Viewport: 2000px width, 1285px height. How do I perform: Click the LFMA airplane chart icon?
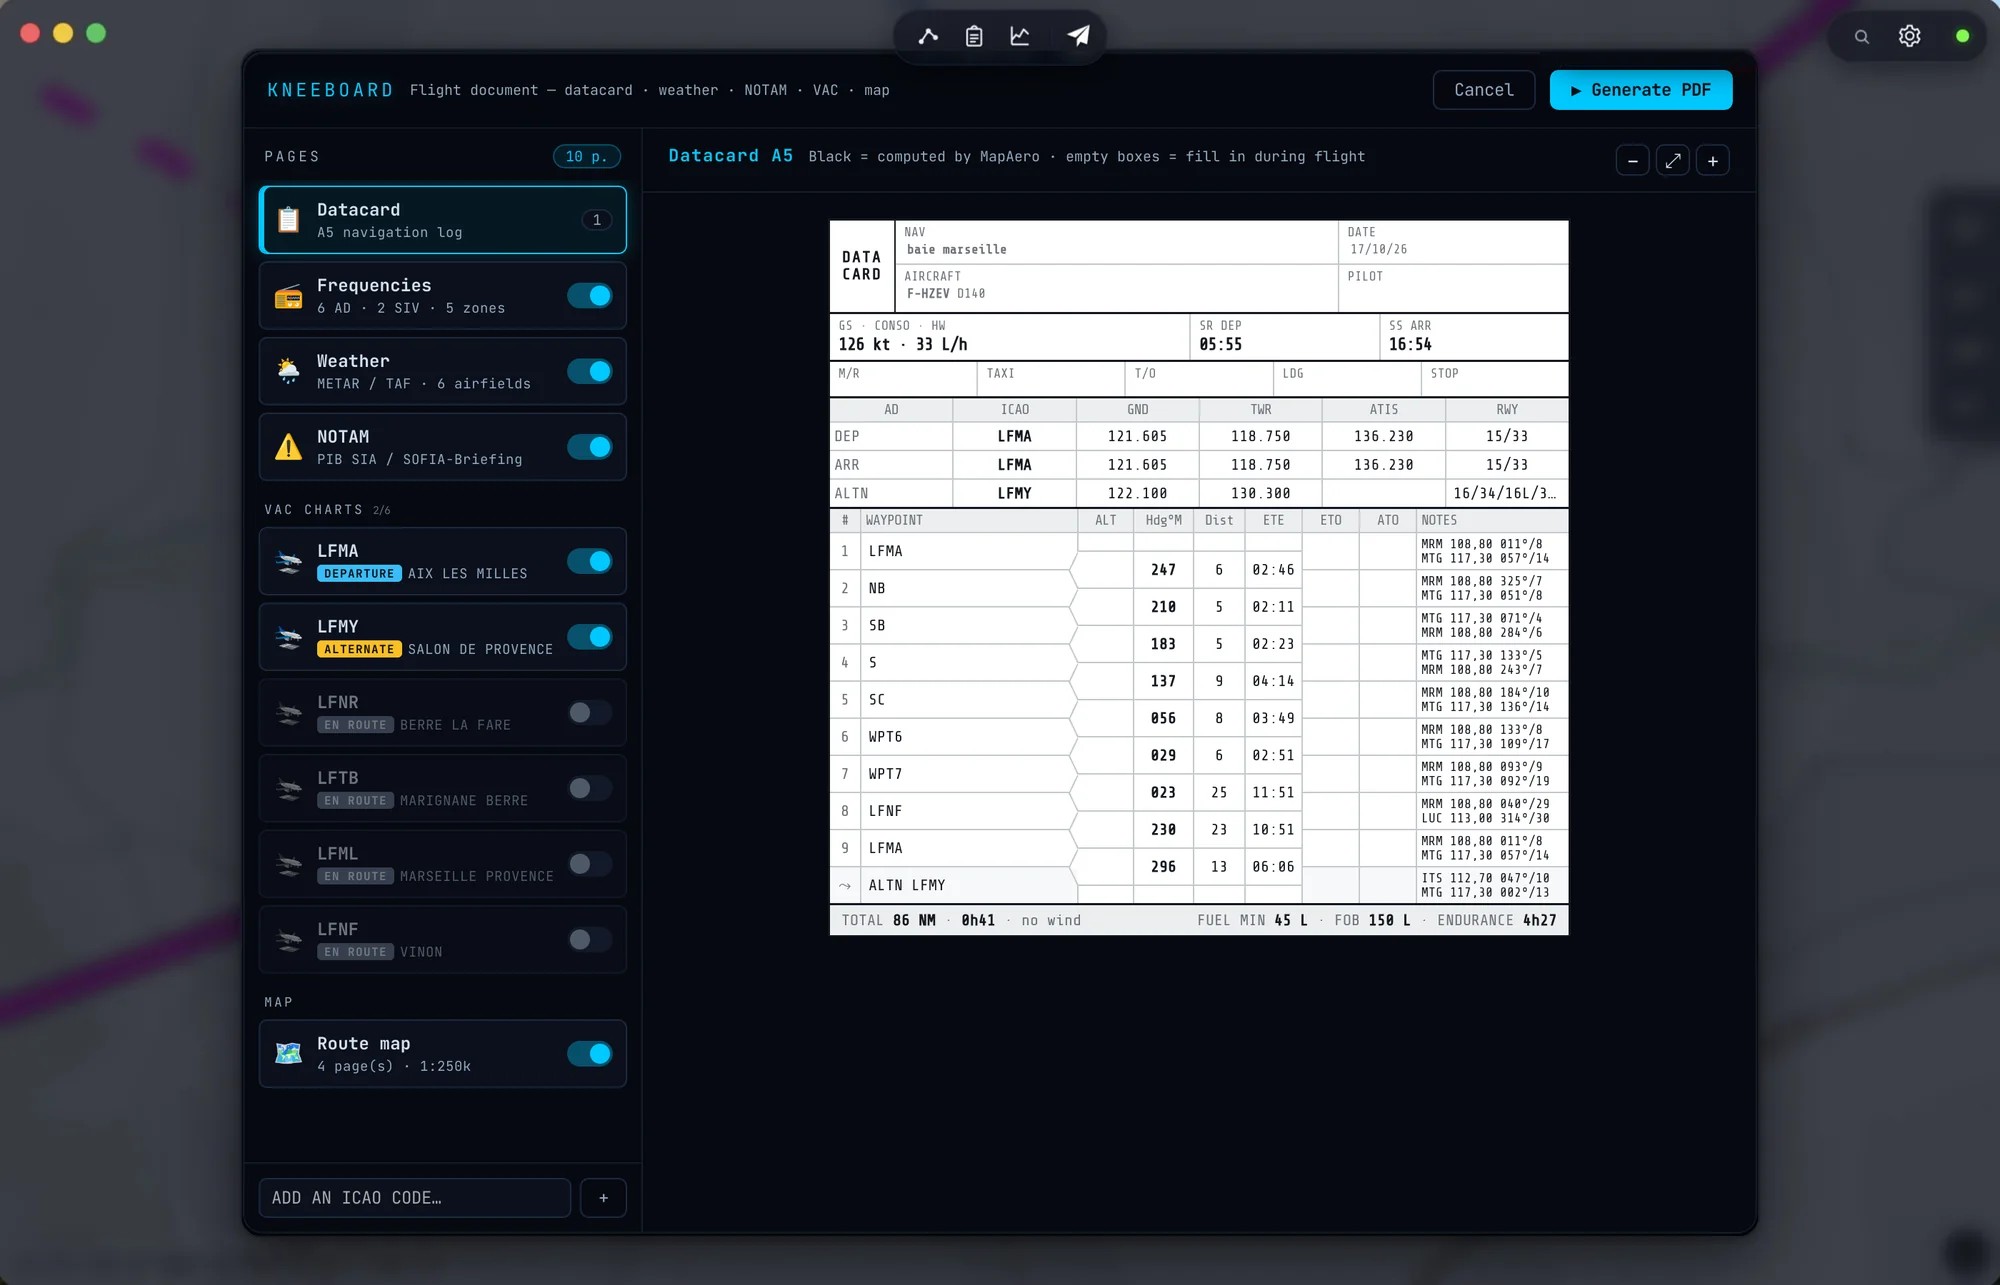(288, 561)
